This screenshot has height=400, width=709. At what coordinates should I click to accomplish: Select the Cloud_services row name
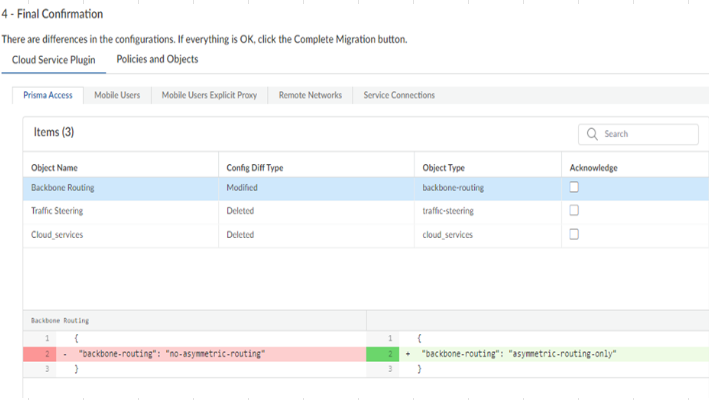click(x=57, y=235)
